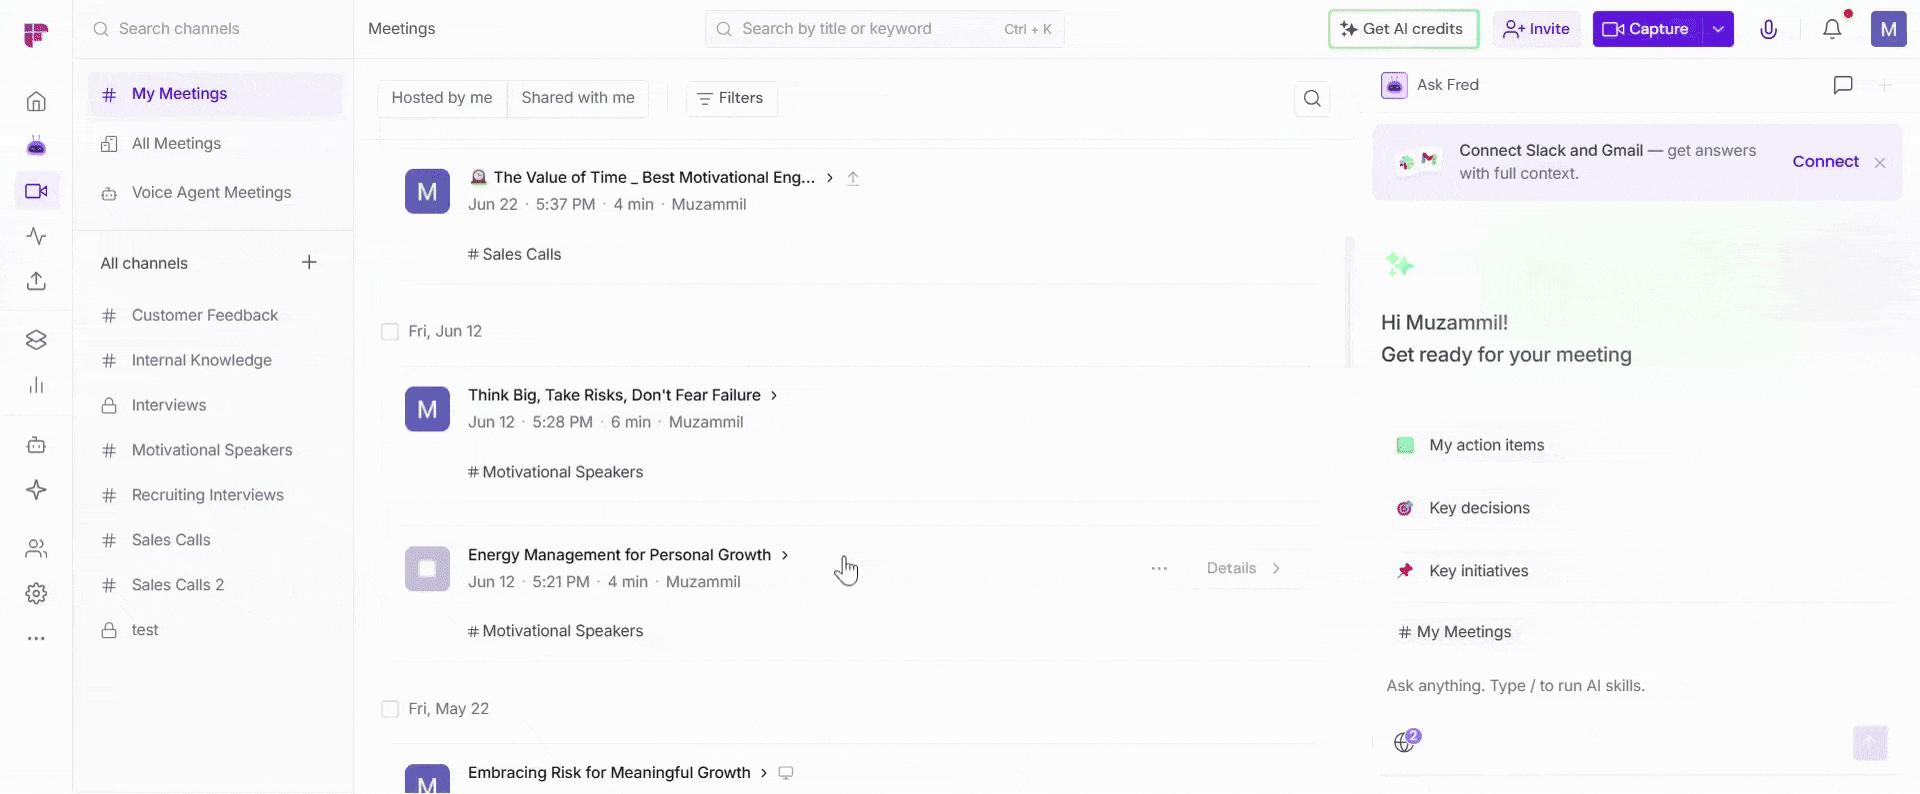Image resolution: width=1920 pixels, height=794 pixels.
Task: Open the analytics bar chart rail icon
Action: pyautogui.click(x=36, y=385)
